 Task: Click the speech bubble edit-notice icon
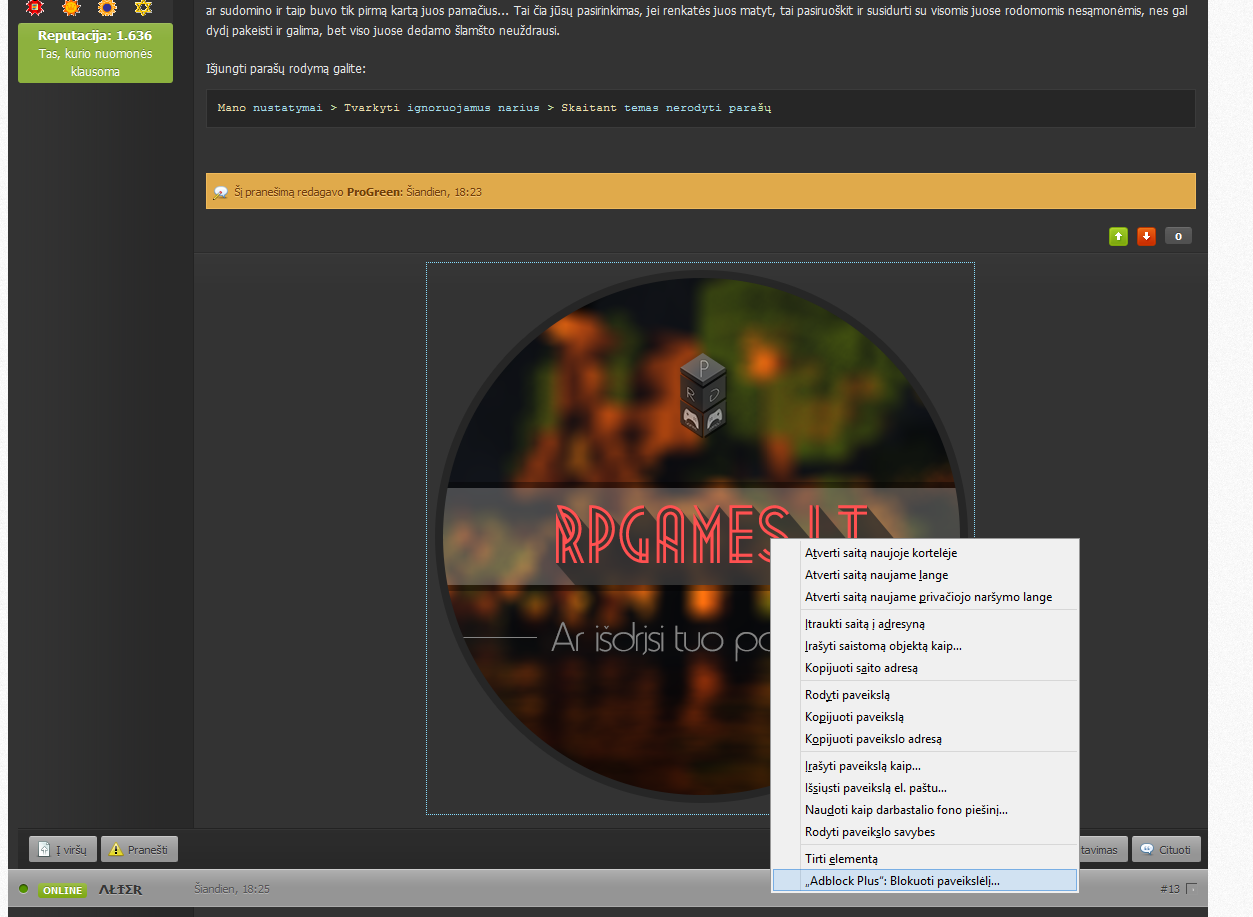coord(221,191)
